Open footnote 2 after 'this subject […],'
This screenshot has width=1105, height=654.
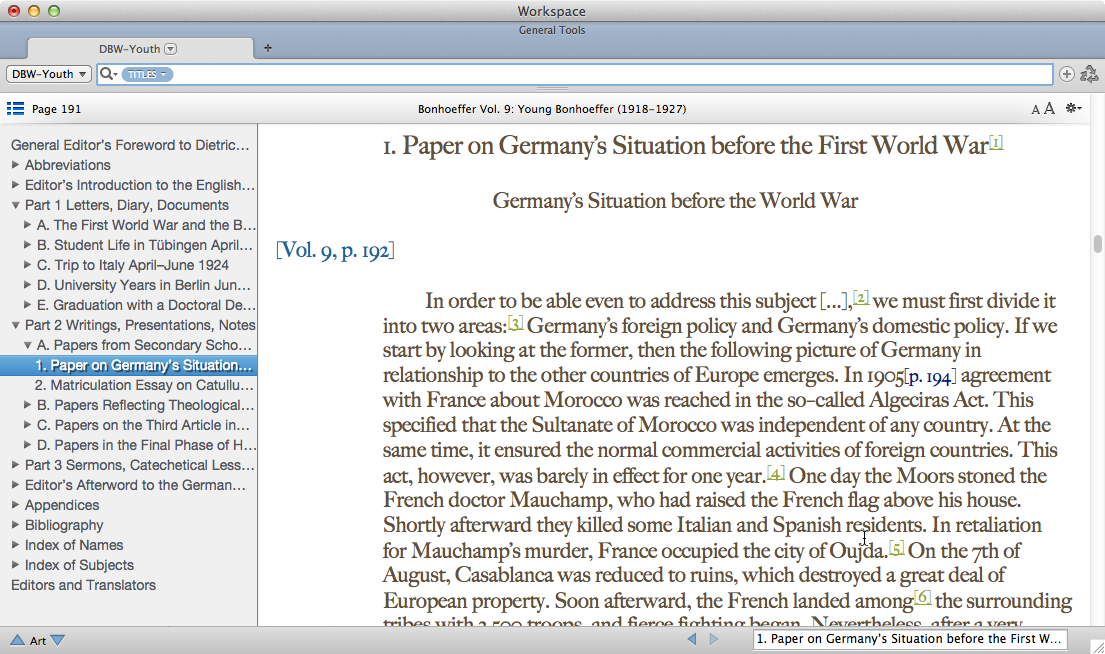pos(860,297)
